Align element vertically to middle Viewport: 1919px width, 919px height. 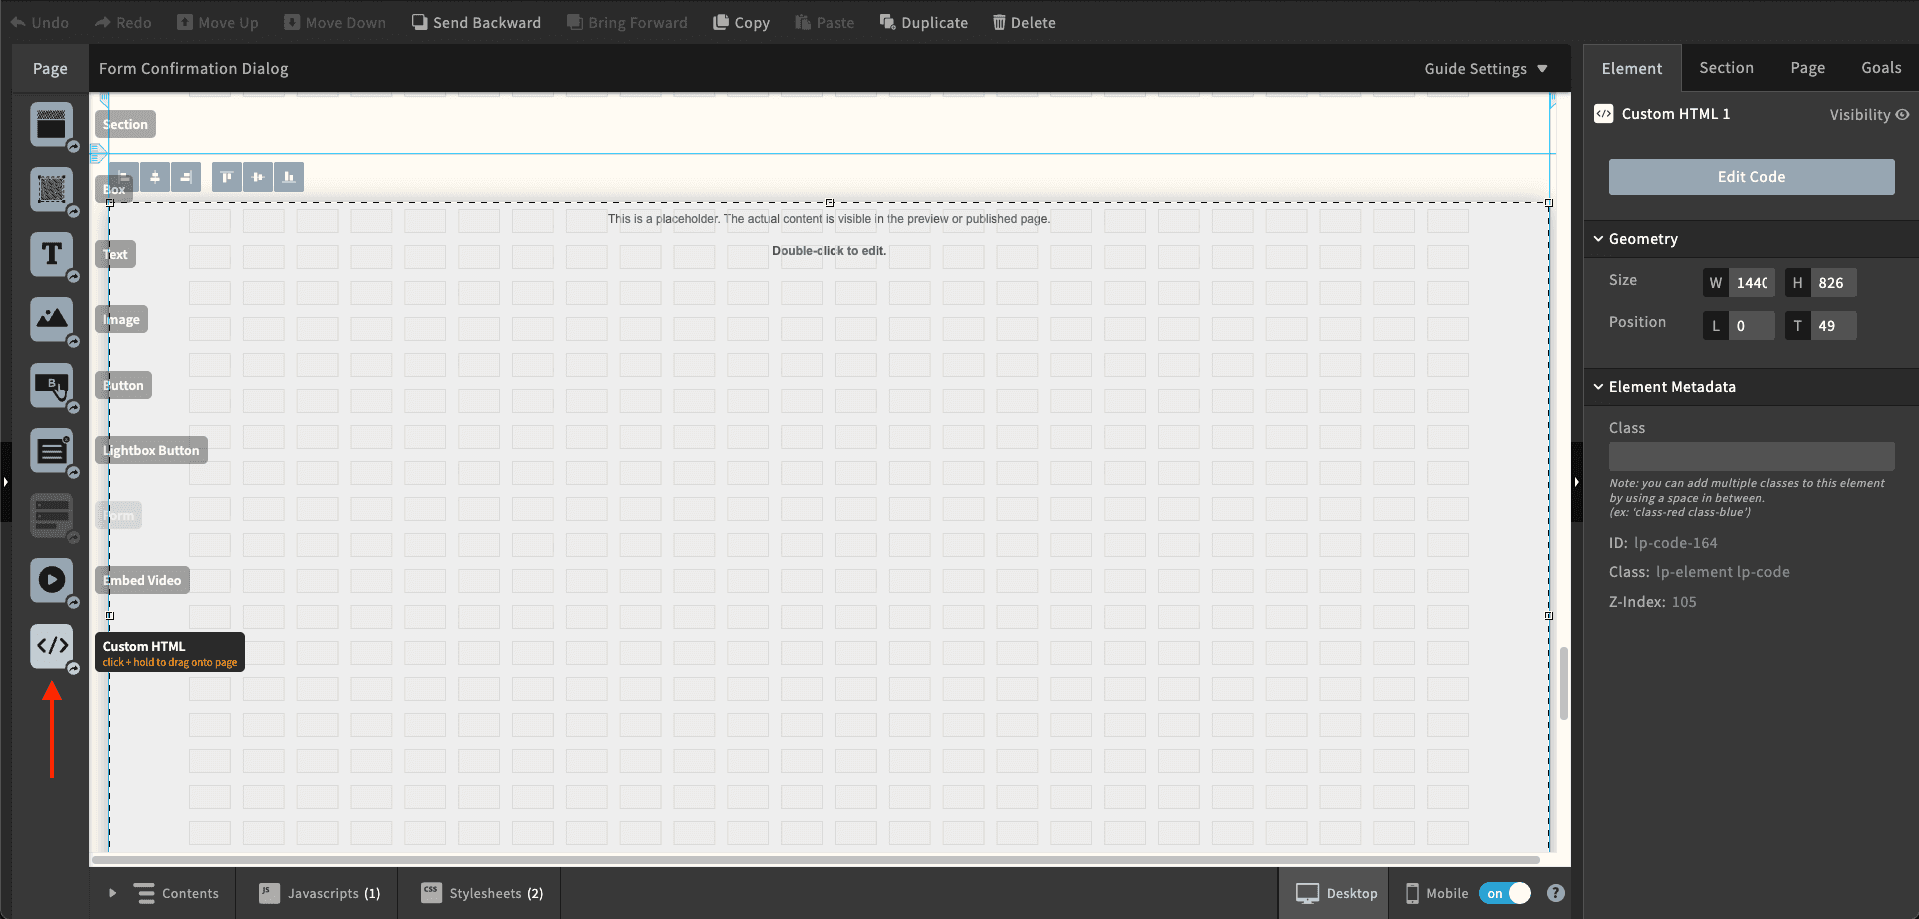pyautogui.click(x=258, y=177)
